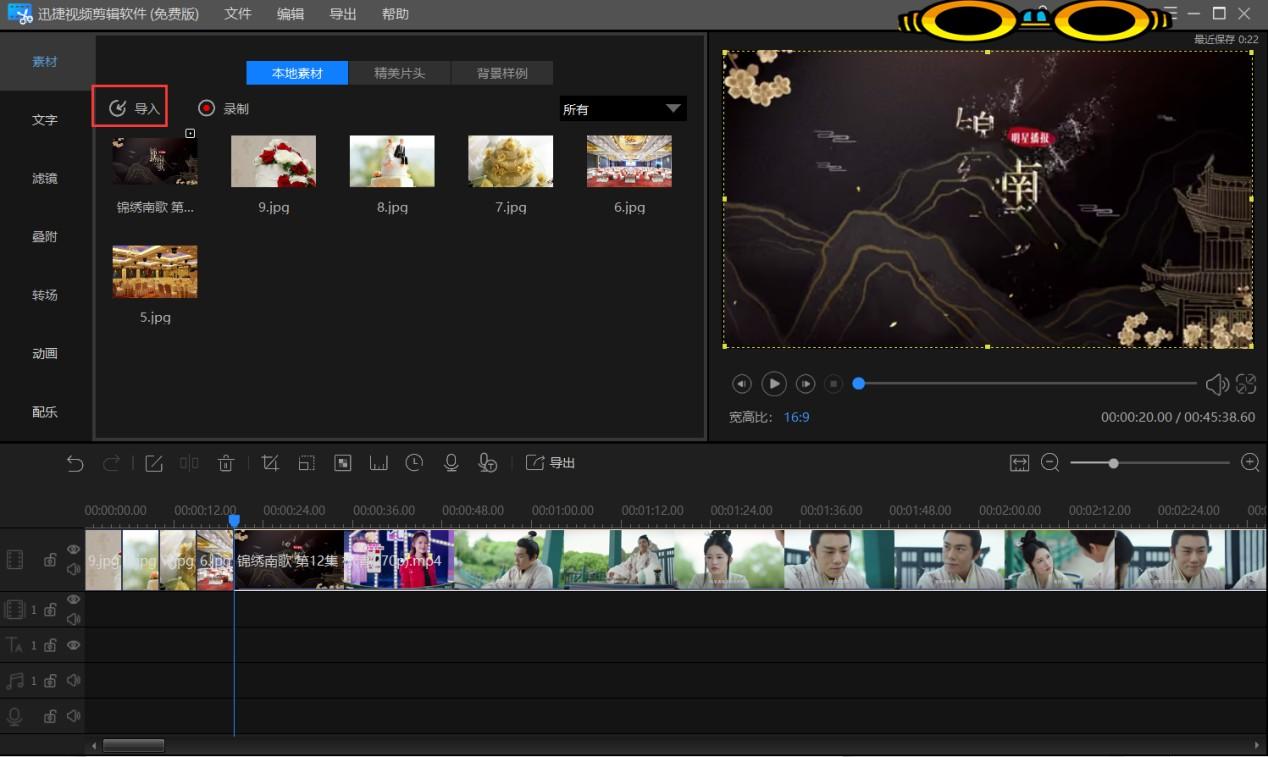Open the edit clip pencil tool
This screenshot has height=757, width=1268.
pyautogui.click(x=154, y=463)
